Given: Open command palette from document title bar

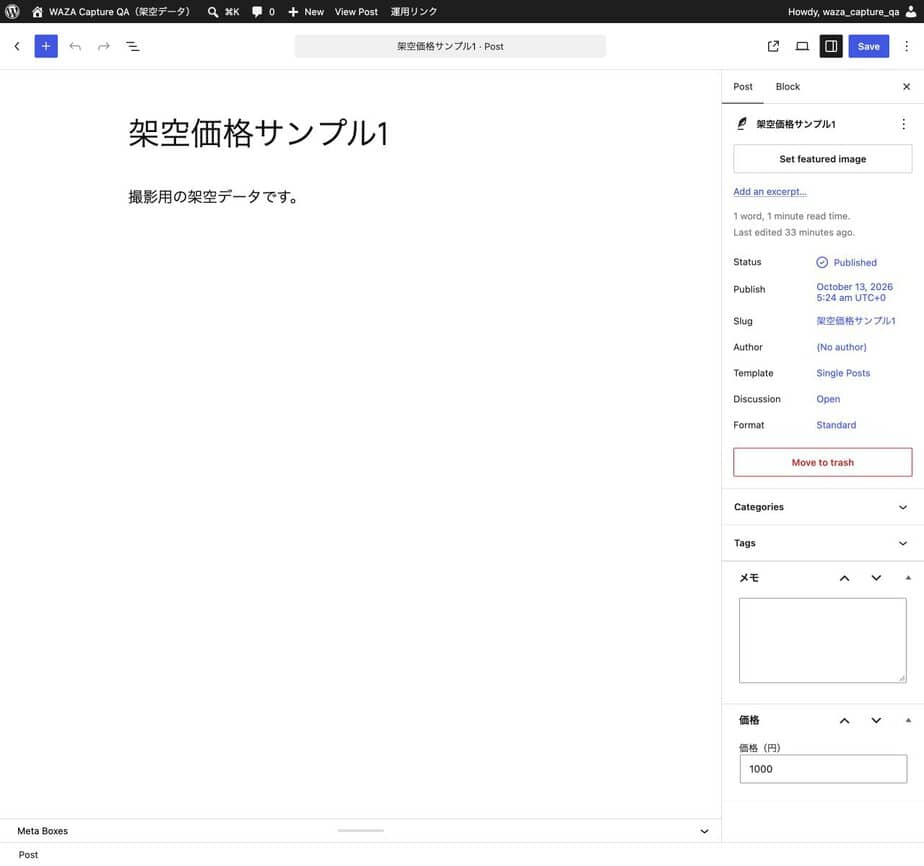Looking at the screenshot, I should coord(450,46).
